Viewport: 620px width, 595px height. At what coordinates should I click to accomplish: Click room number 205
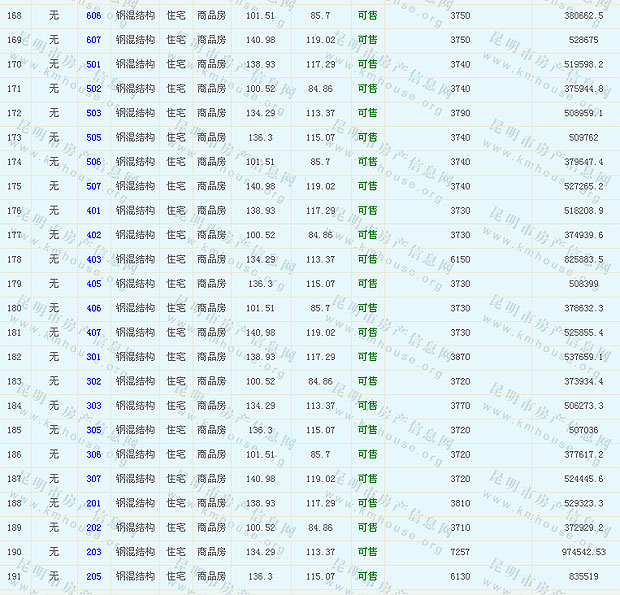(x=93, y=576)
